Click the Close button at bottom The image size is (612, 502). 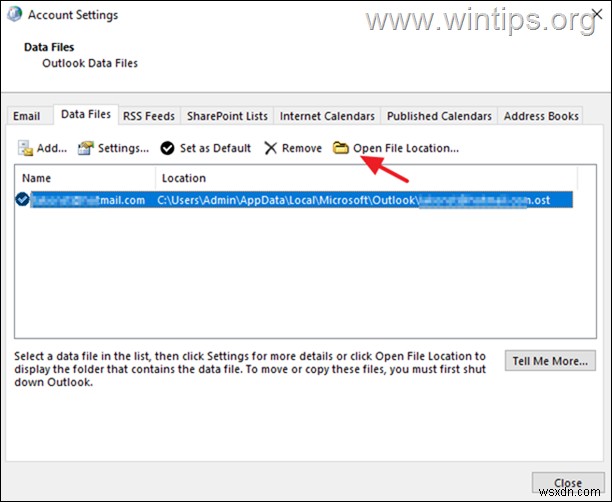coord(568,483)
